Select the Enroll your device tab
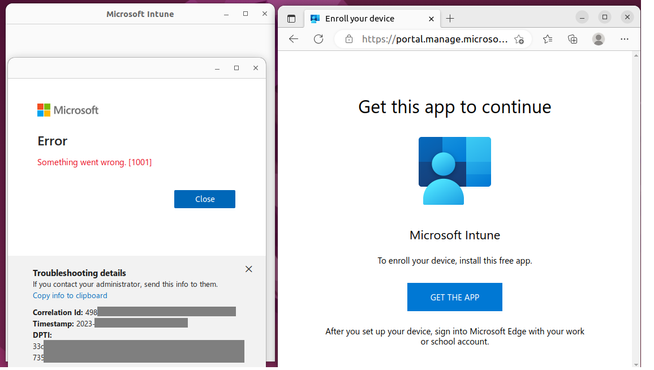Image resolution: width=654 pixels, height=370 pixels. [x=373, y=19]
